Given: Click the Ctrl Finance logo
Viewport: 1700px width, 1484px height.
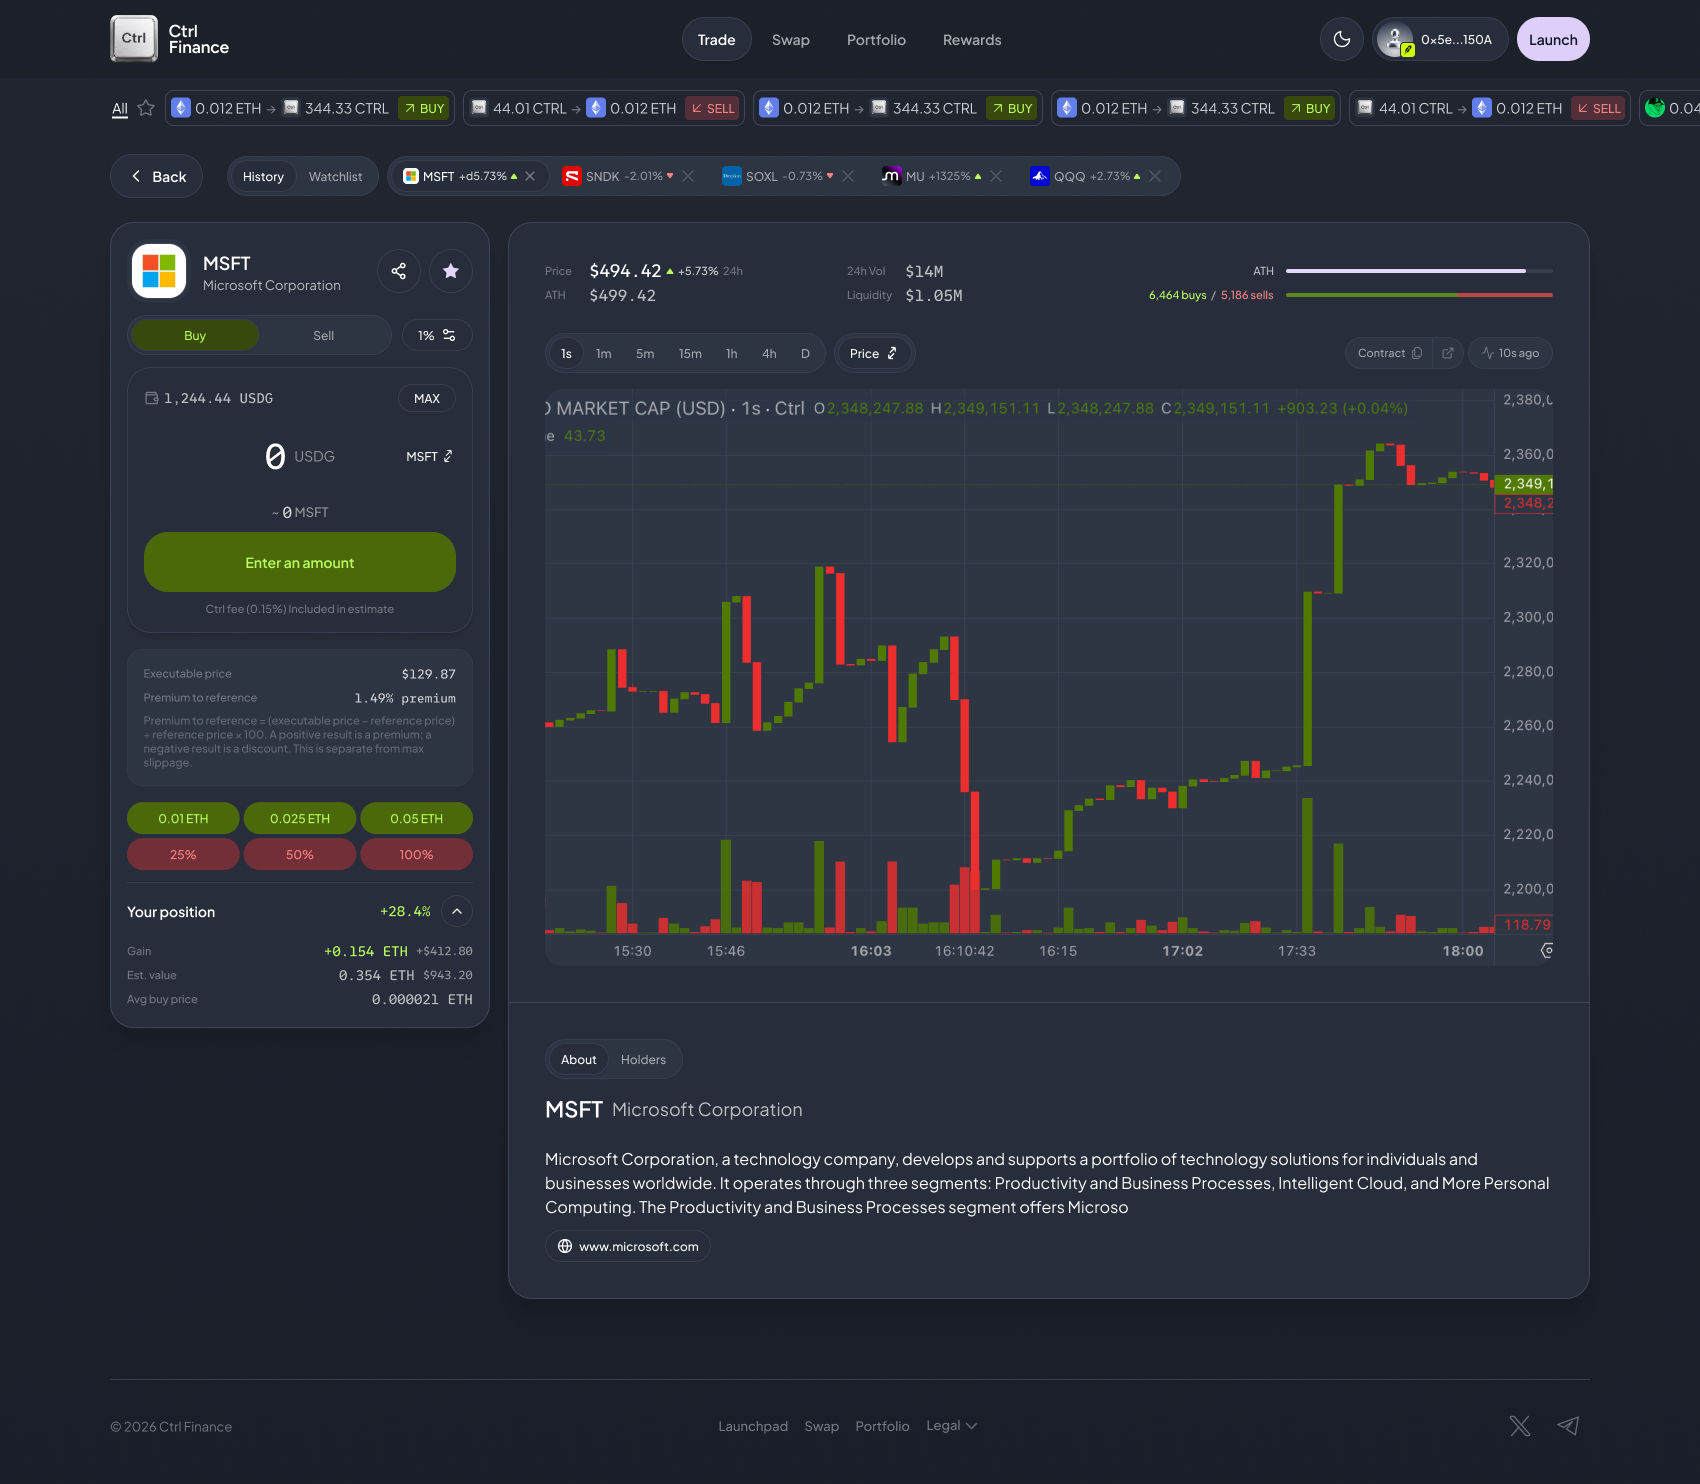Looking at the screenshot, I should [170, 39].
